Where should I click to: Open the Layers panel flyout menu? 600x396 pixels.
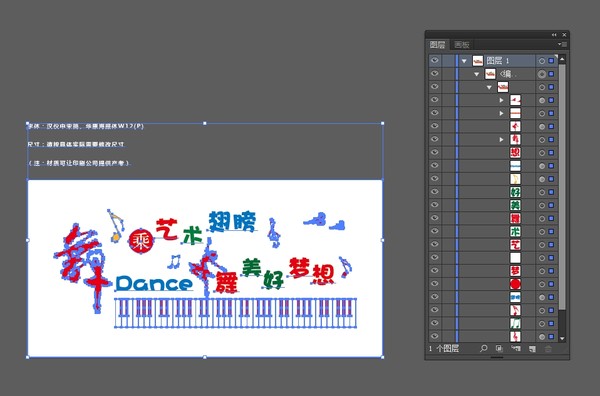tap(562, 44)
